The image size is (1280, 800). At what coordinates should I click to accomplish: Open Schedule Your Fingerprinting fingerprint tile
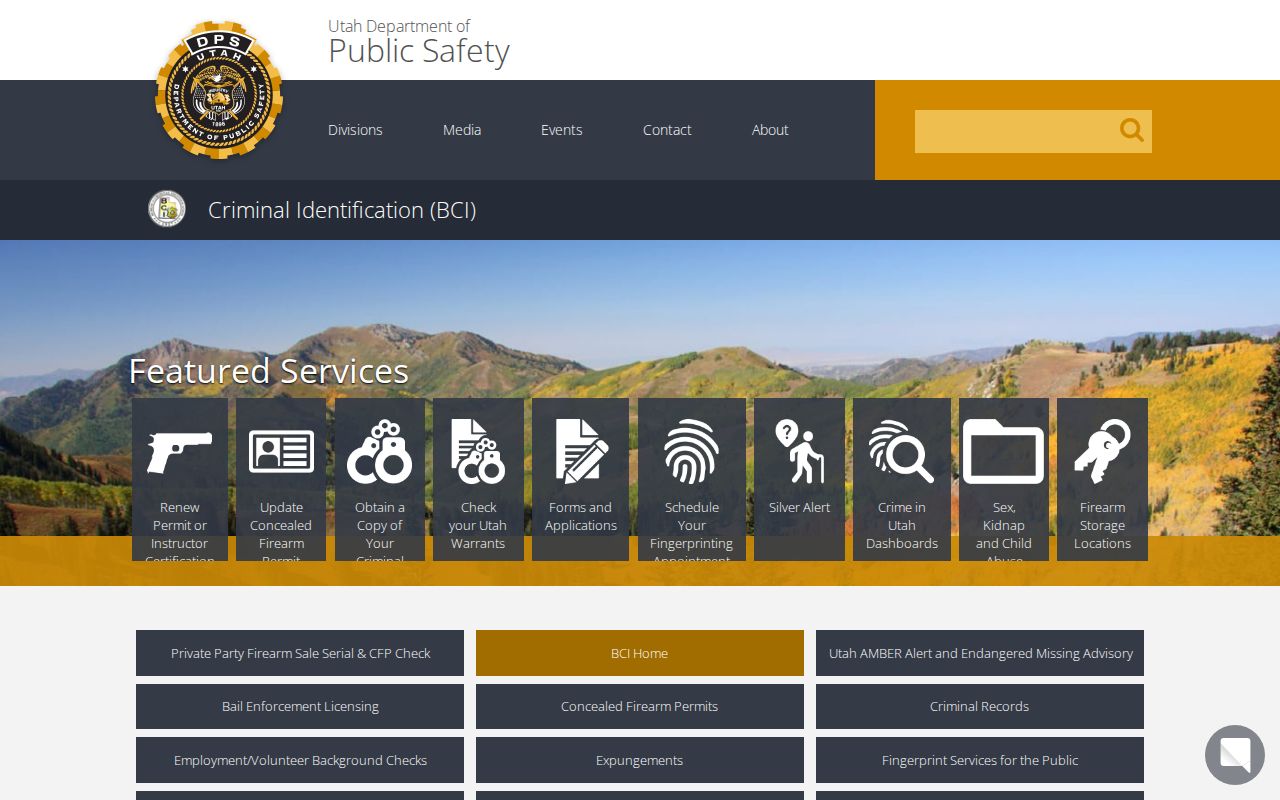(x=692, y=479)
